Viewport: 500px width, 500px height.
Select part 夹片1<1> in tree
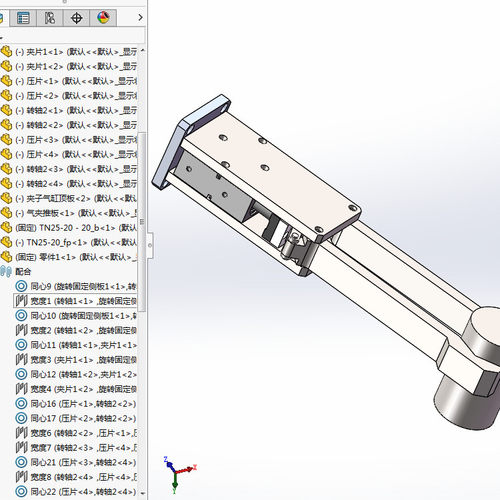(76, 52)
